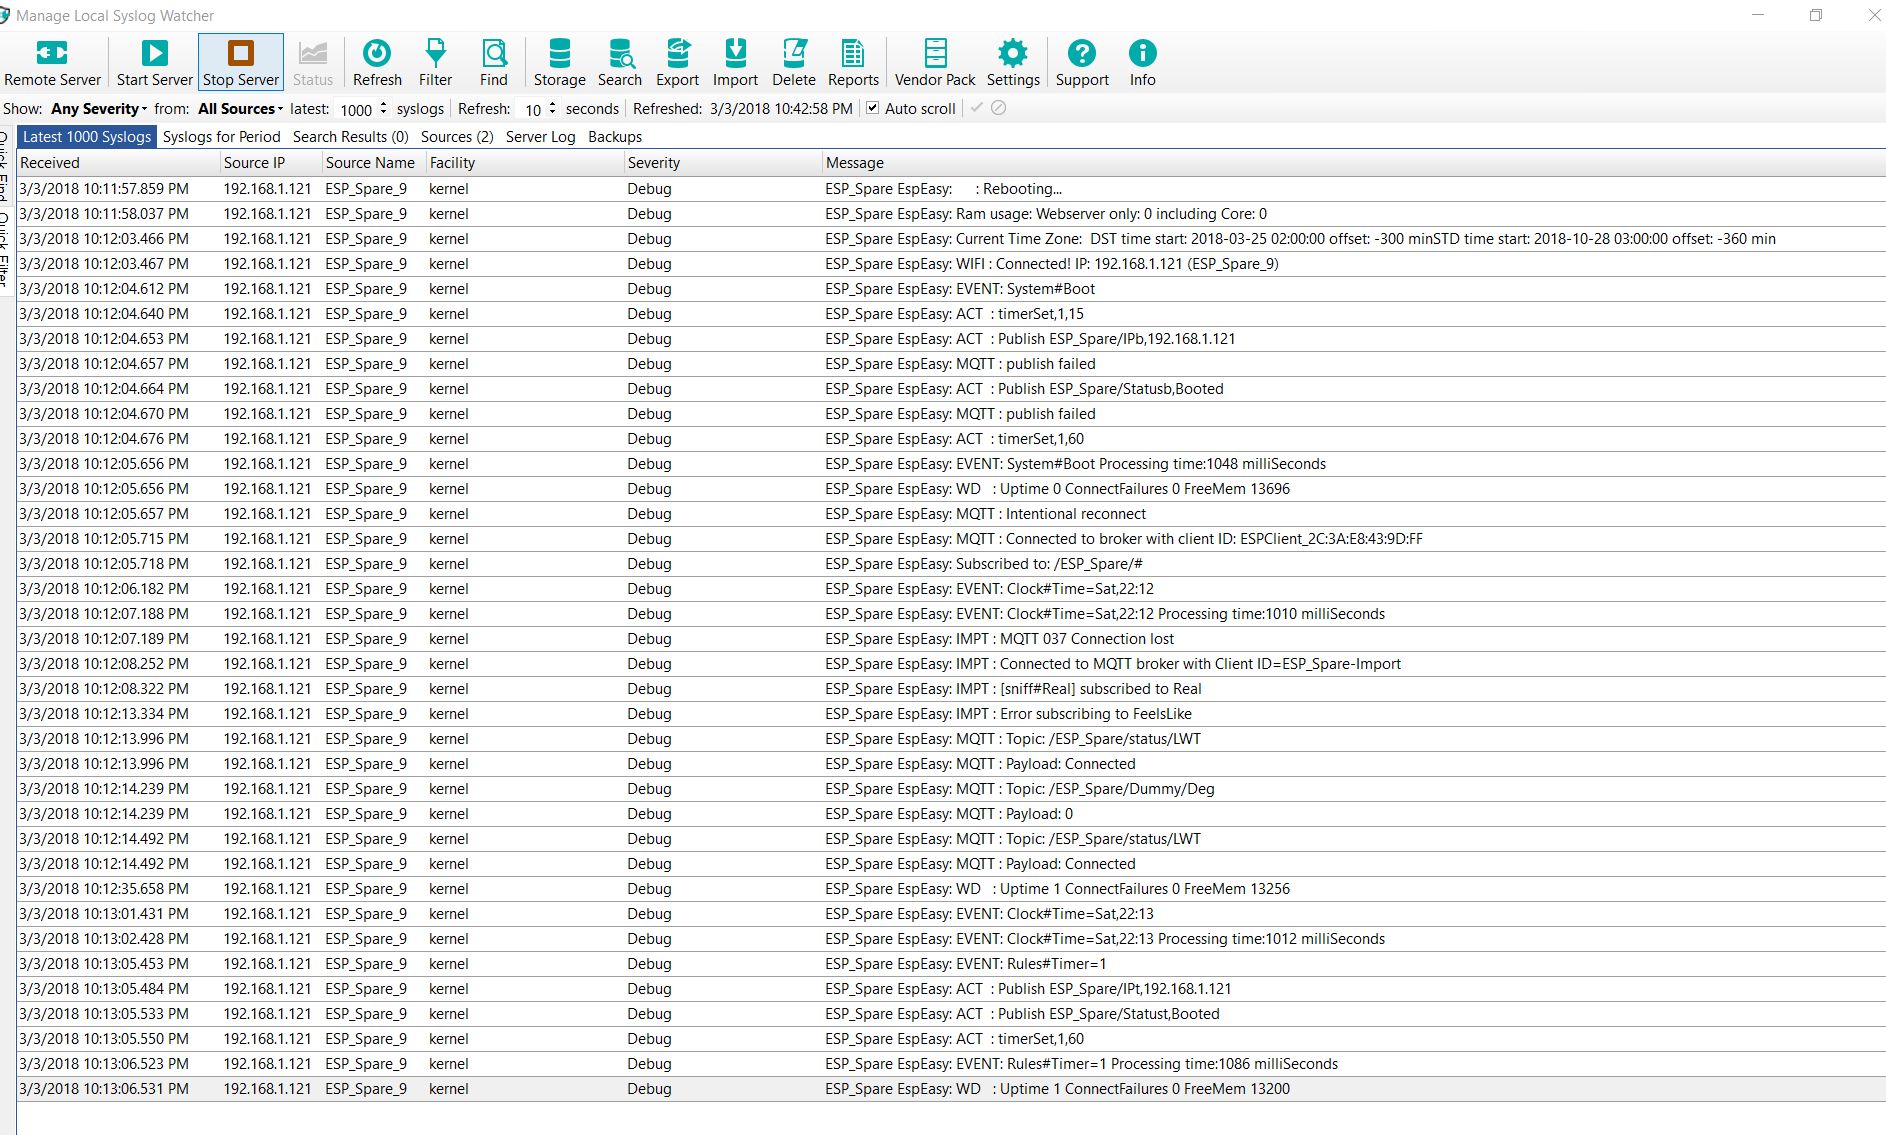Open the Filter tool

point(435,62)
